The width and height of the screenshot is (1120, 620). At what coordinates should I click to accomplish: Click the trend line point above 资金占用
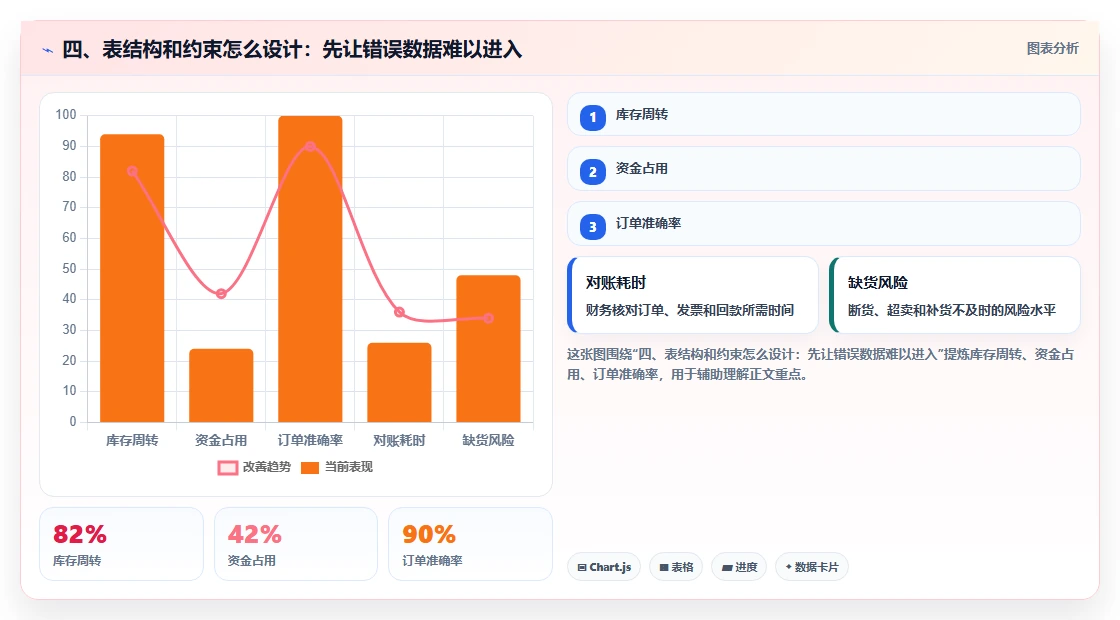pos(221,294)
